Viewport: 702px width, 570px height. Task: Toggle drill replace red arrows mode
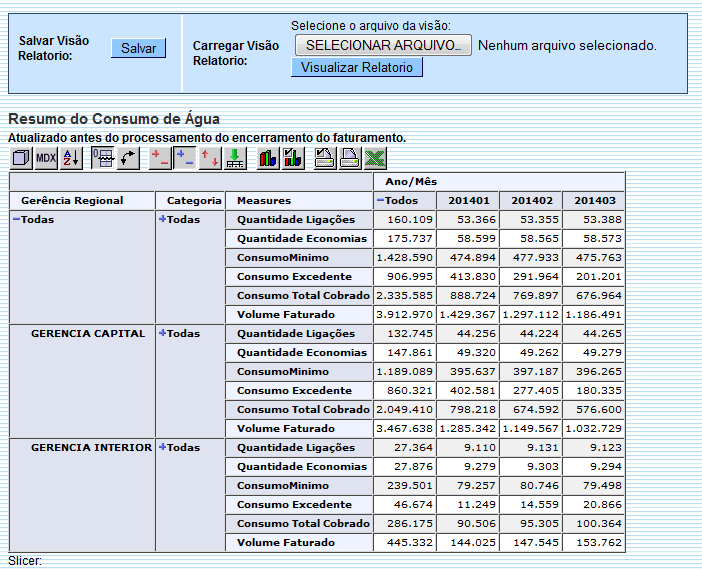pos(210,158)
